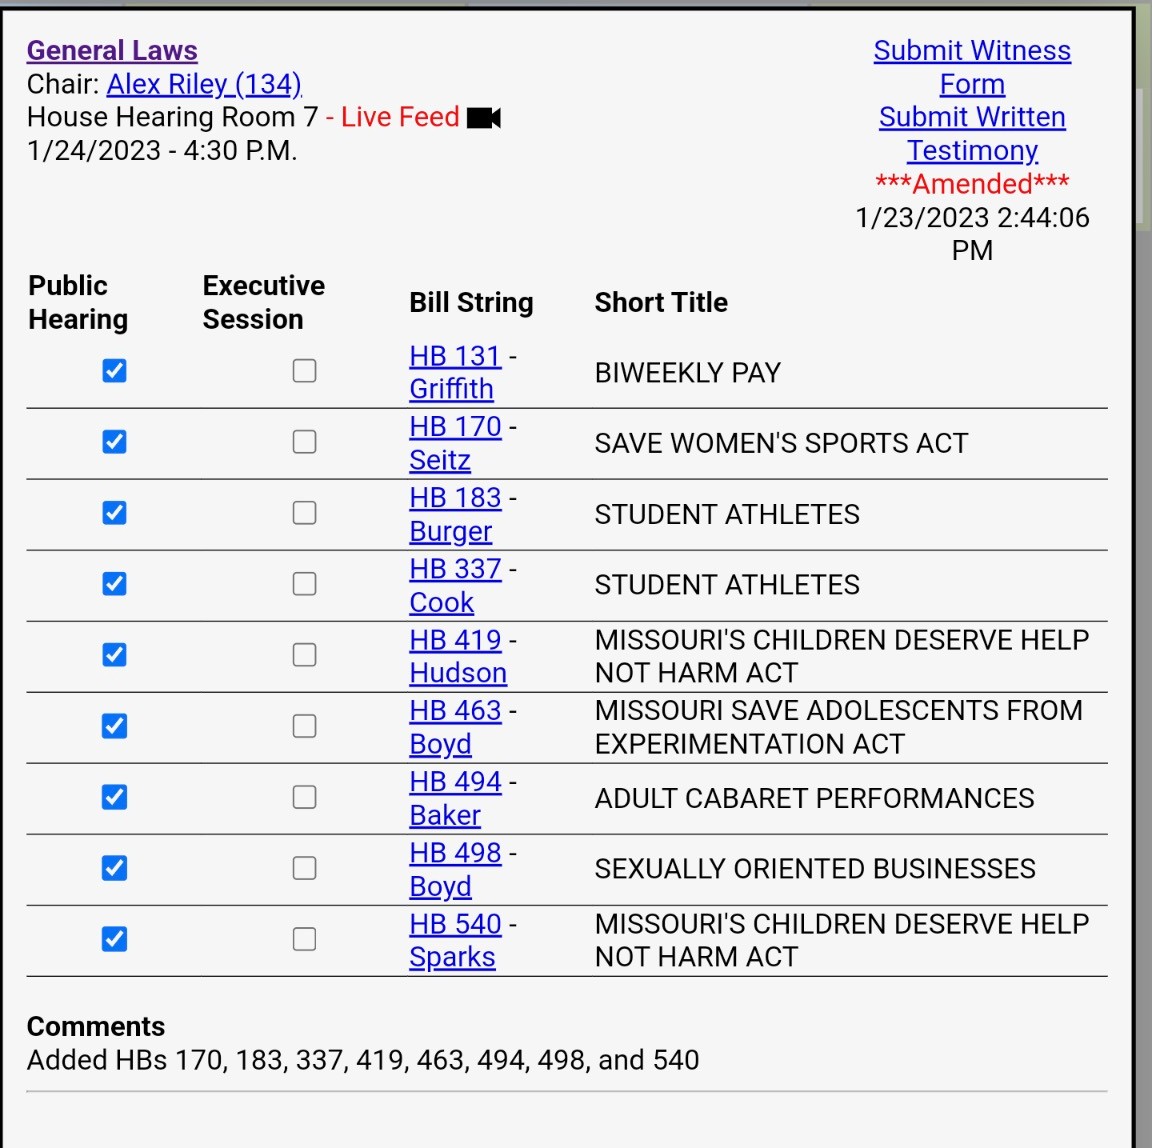Open Submit Witness Form link

(x=972, y=67)
